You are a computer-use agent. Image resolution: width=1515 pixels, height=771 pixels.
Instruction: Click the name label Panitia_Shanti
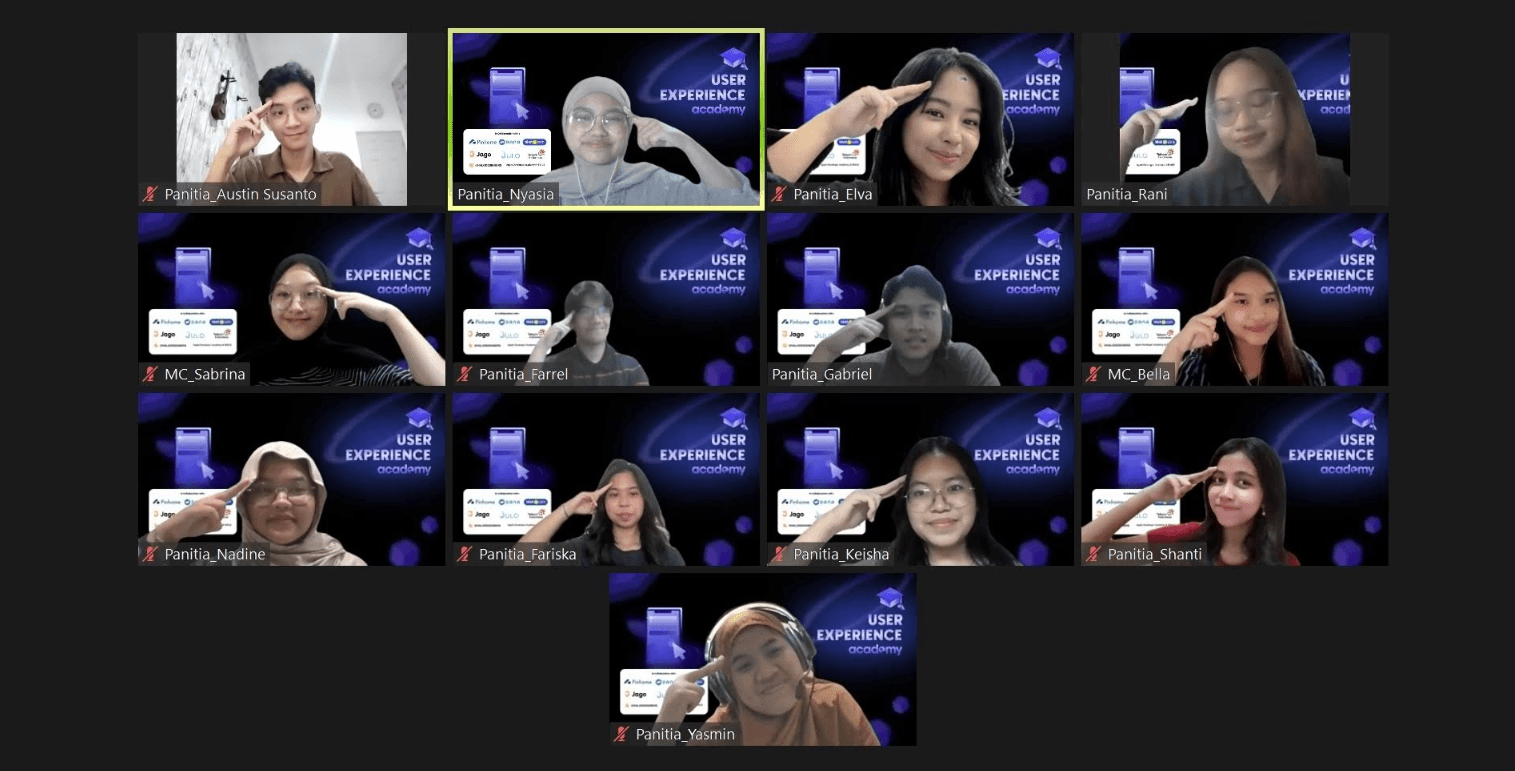[x=1155, y=554]
